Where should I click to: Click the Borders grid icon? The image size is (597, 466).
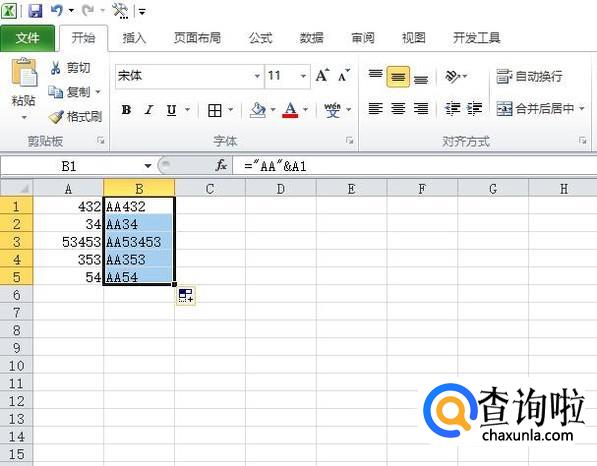coord(215,110)
